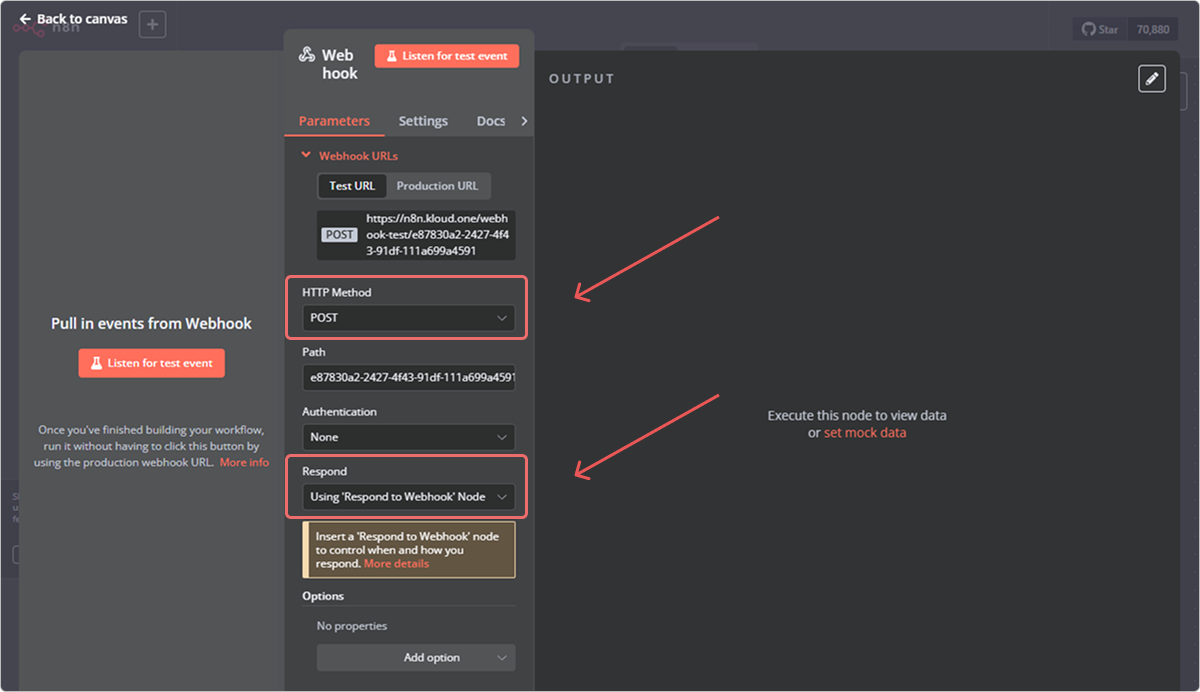
Task: Click the header Listen for test event button
Action: [x=447, y=56]
